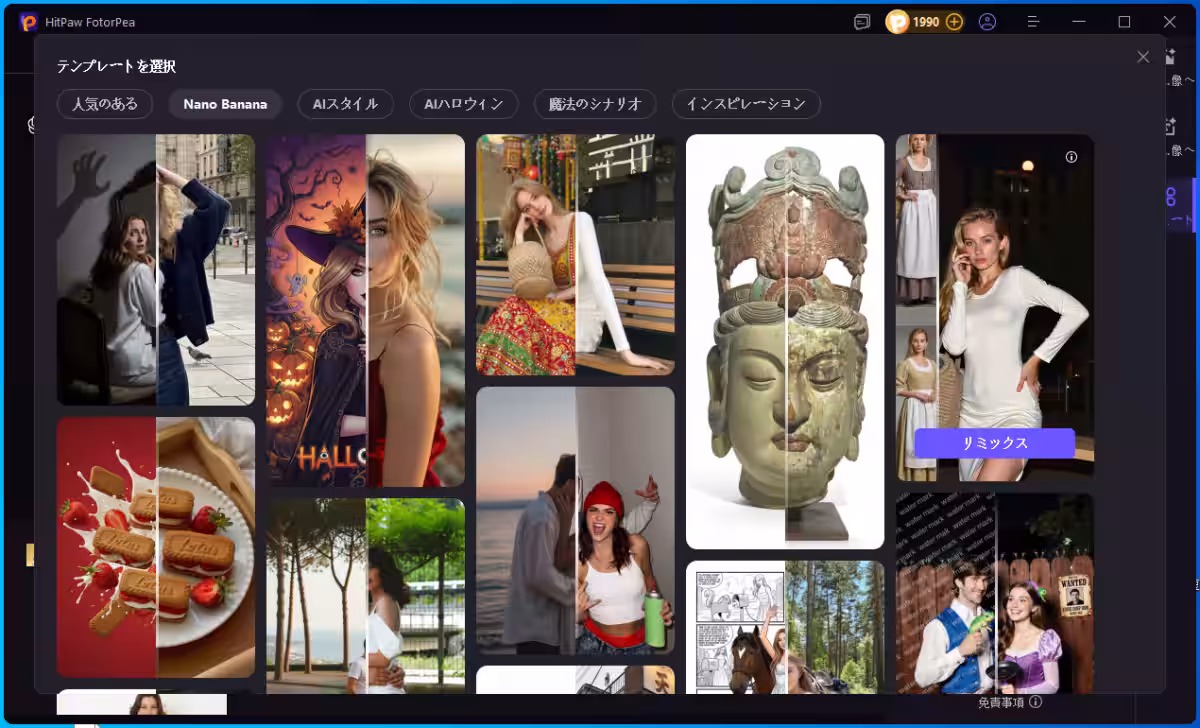Switch to the AIスタイル tab

pyautogui.click(x=345, y=104)
